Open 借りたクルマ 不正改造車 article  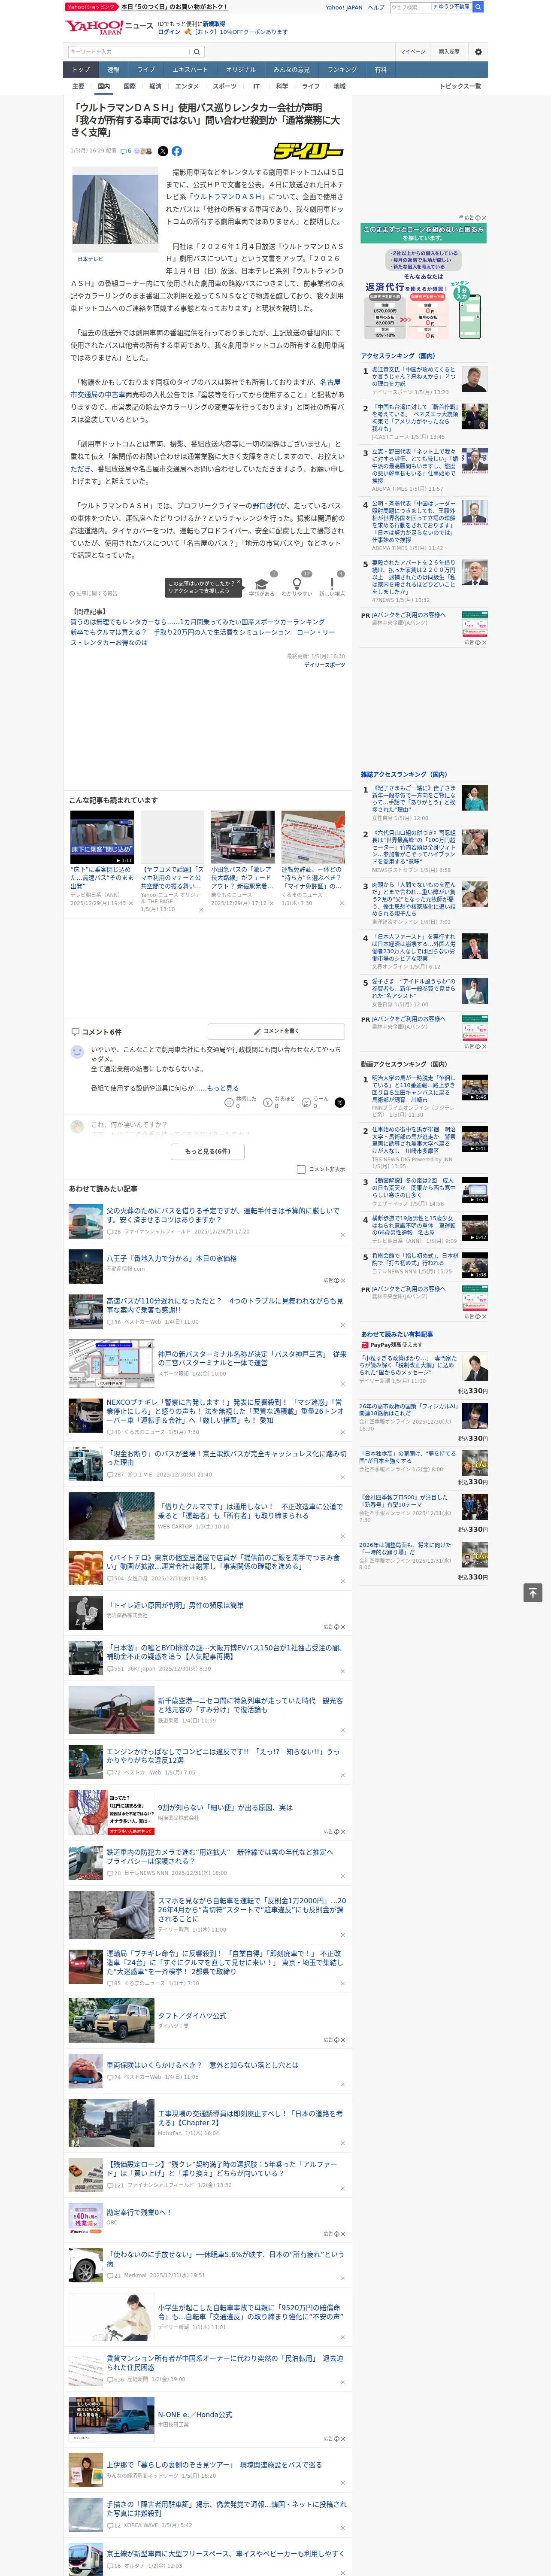click(x=251, y=1510)
